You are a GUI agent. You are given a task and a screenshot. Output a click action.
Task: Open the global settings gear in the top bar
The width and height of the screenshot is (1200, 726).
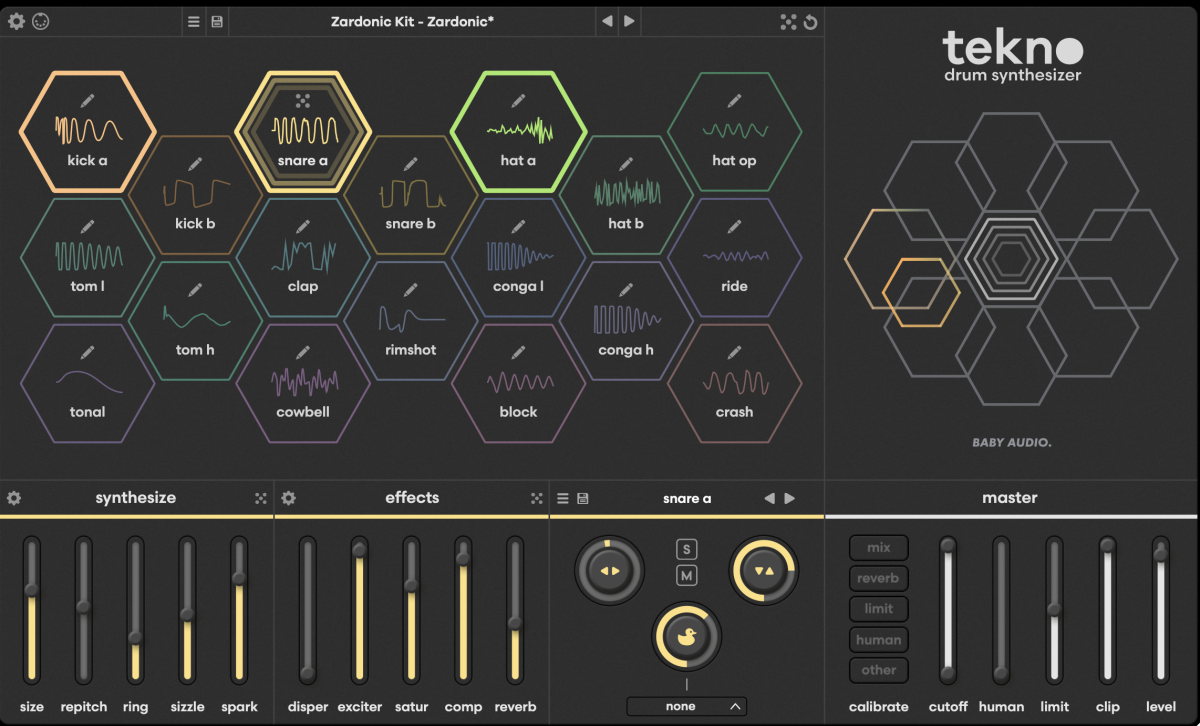[x=16, y=21]
